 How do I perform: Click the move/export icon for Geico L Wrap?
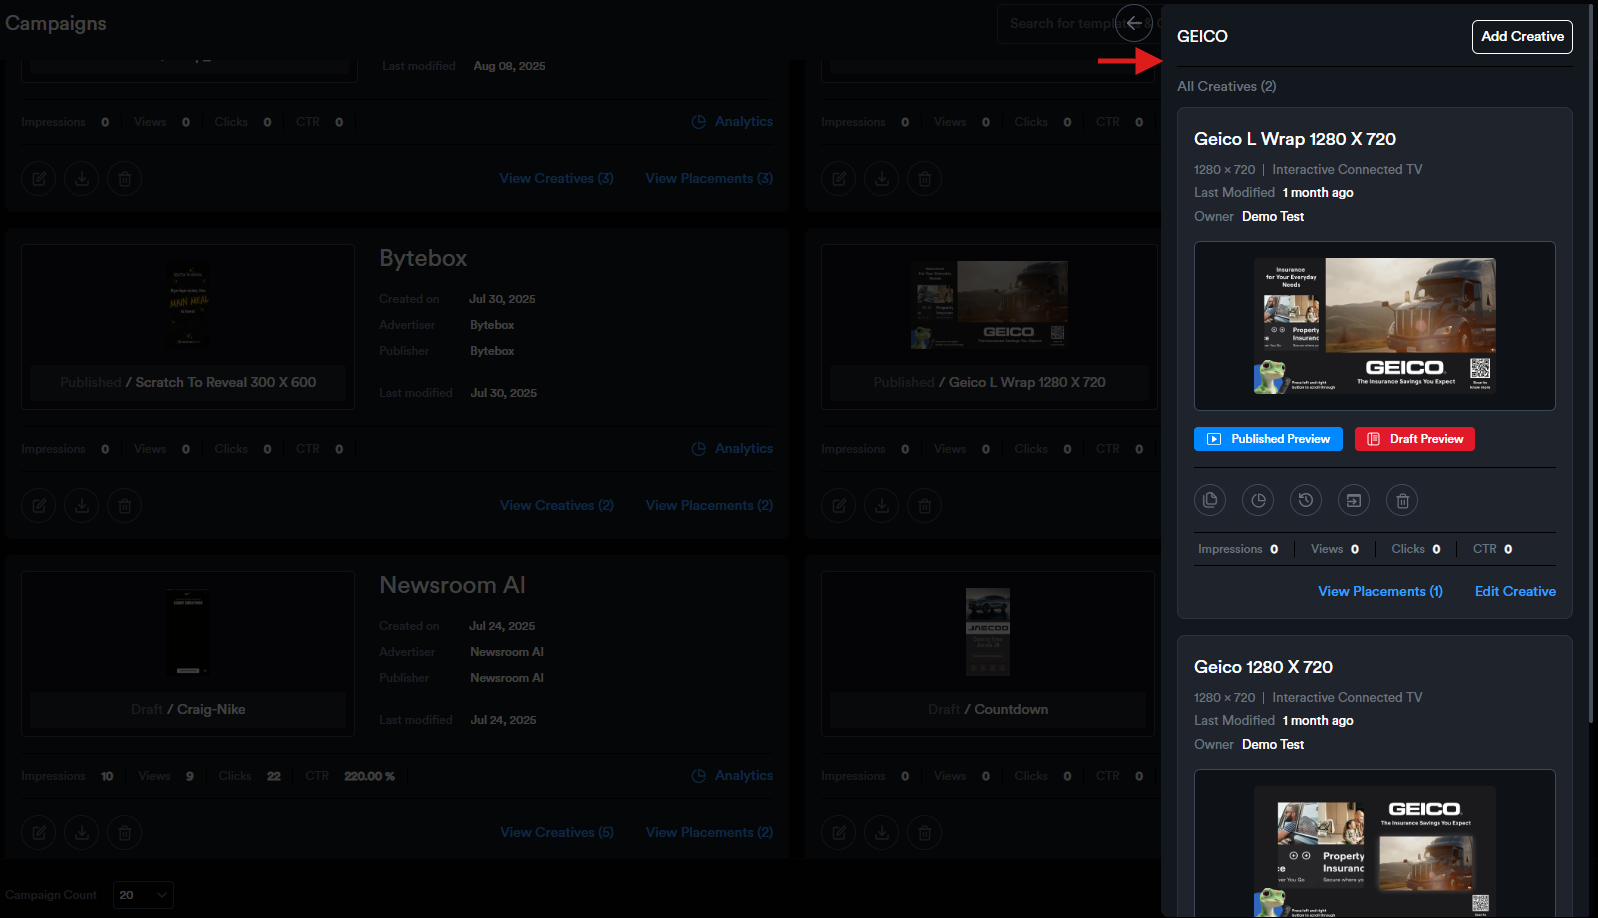tap(1354, 500)
